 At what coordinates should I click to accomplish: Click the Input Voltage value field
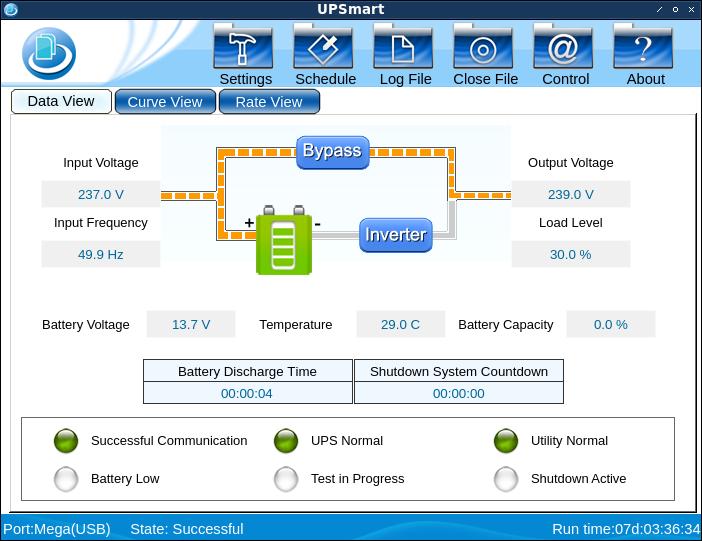101,194
